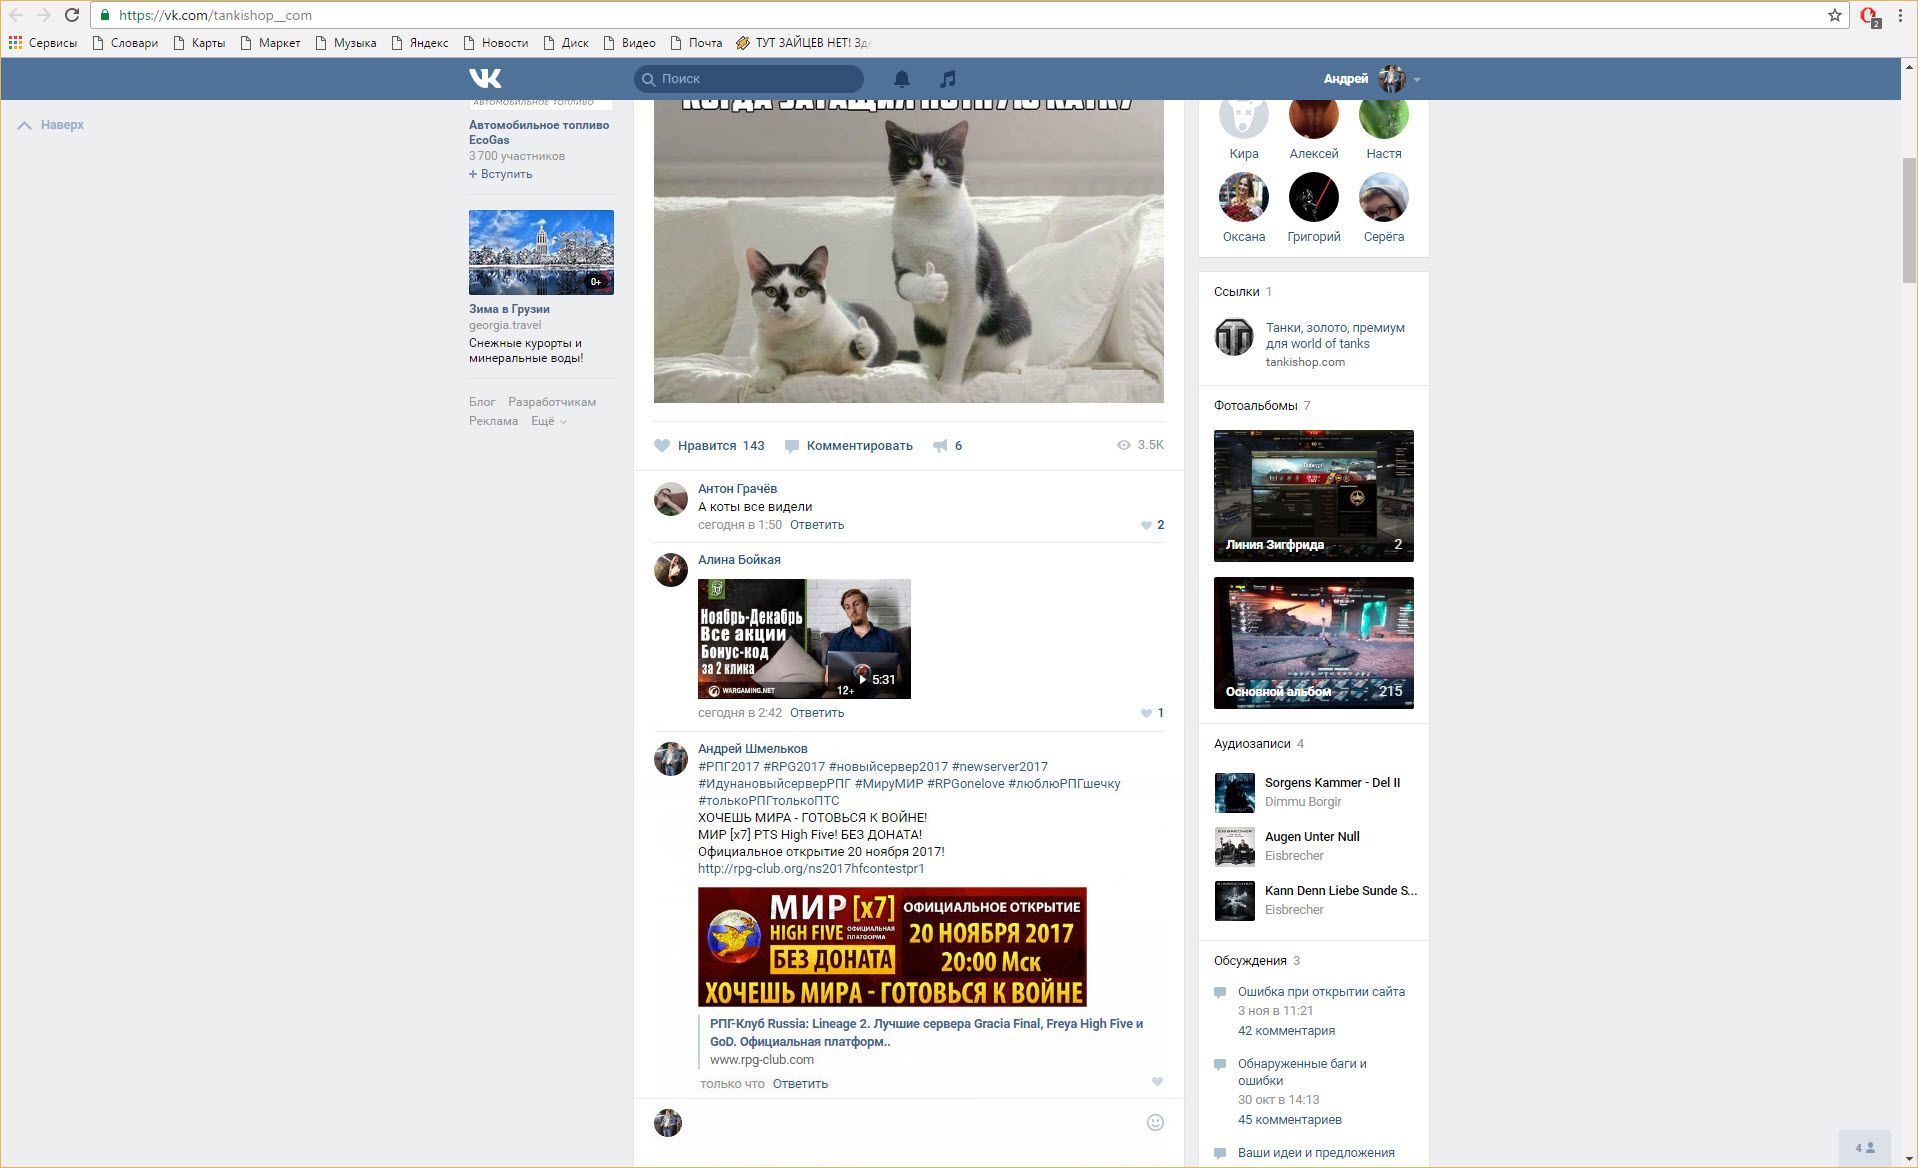The height and width of the screenshot is (1168, 1918).
Task: Open the rpg-club.org contest link
Action: pos(810,868)
